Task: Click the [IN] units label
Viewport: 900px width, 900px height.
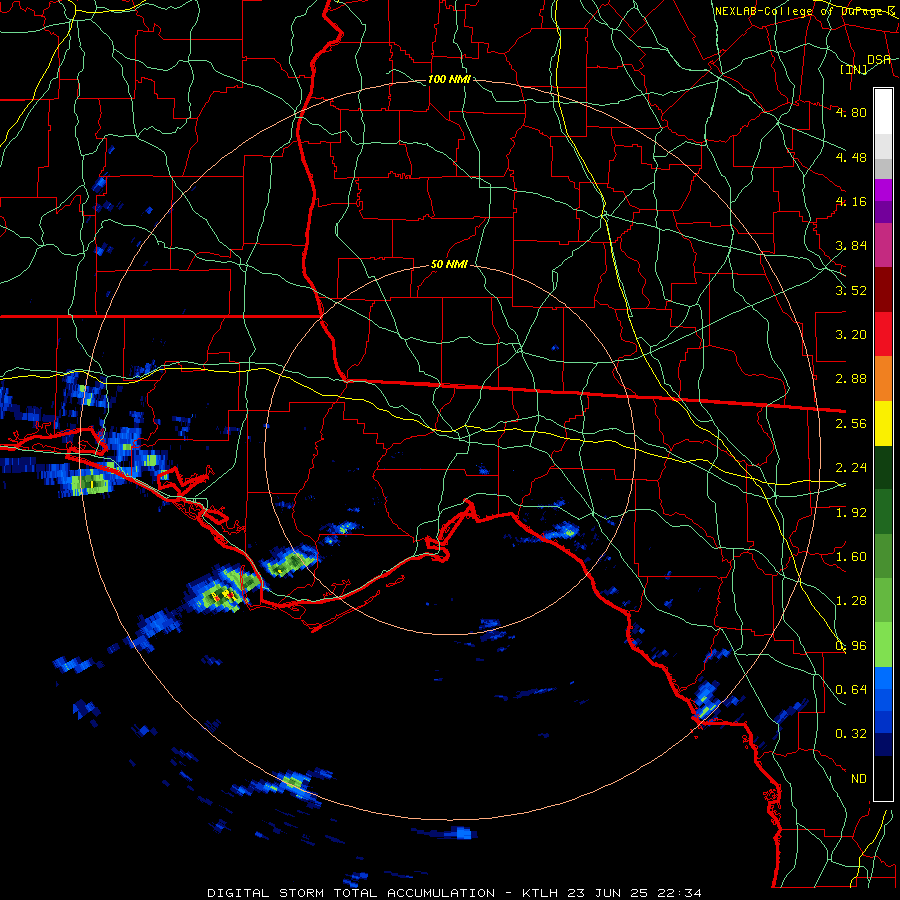Action: click(x=854, y=70)
